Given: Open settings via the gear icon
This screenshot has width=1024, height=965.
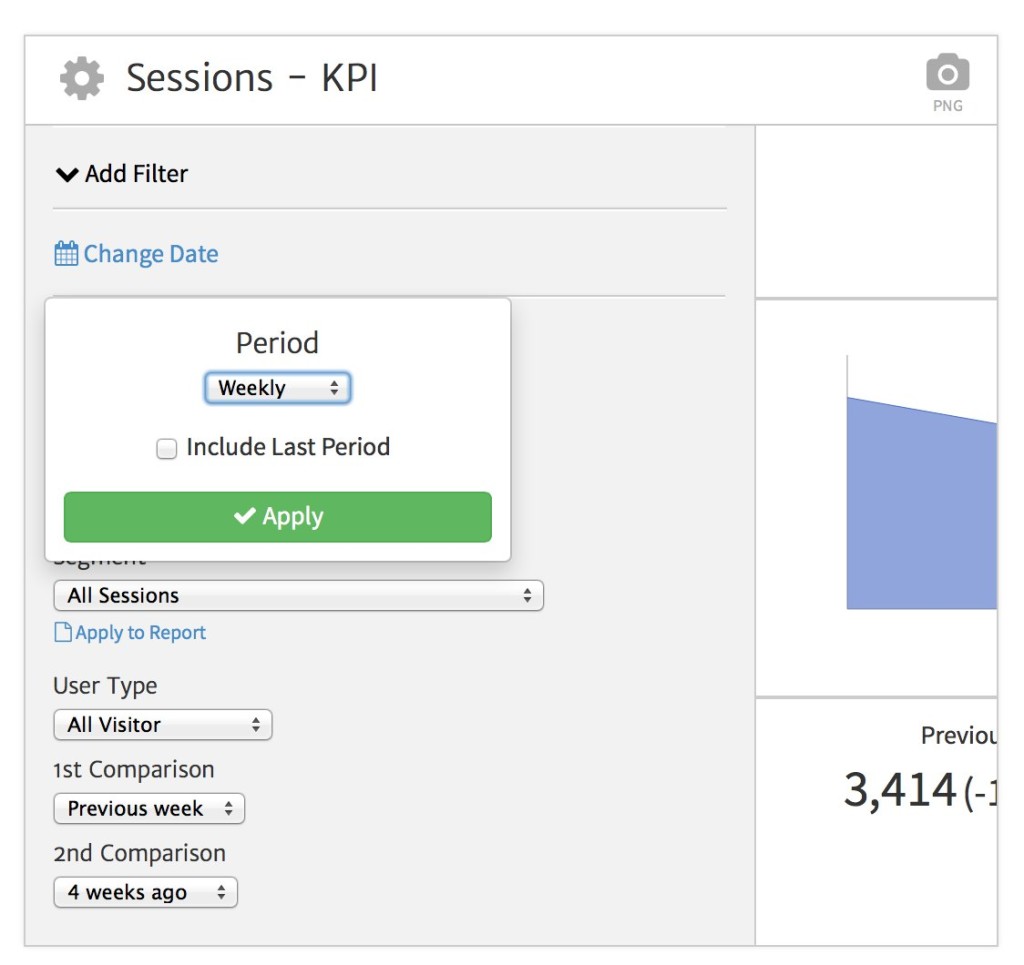Looking at the screenshot, I should [x=81, y=78].
